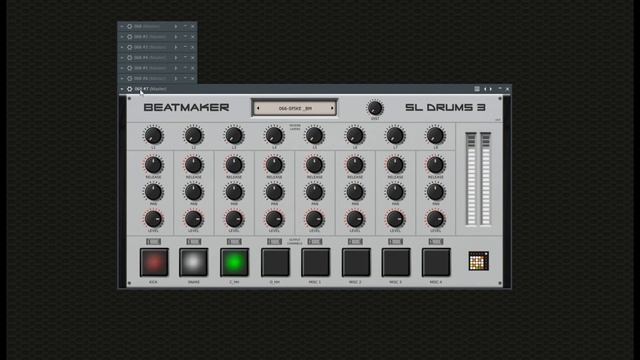The image size is (640, 360).
Task: Click LEVEL knob in KICK column
Action: click(153, 219)
